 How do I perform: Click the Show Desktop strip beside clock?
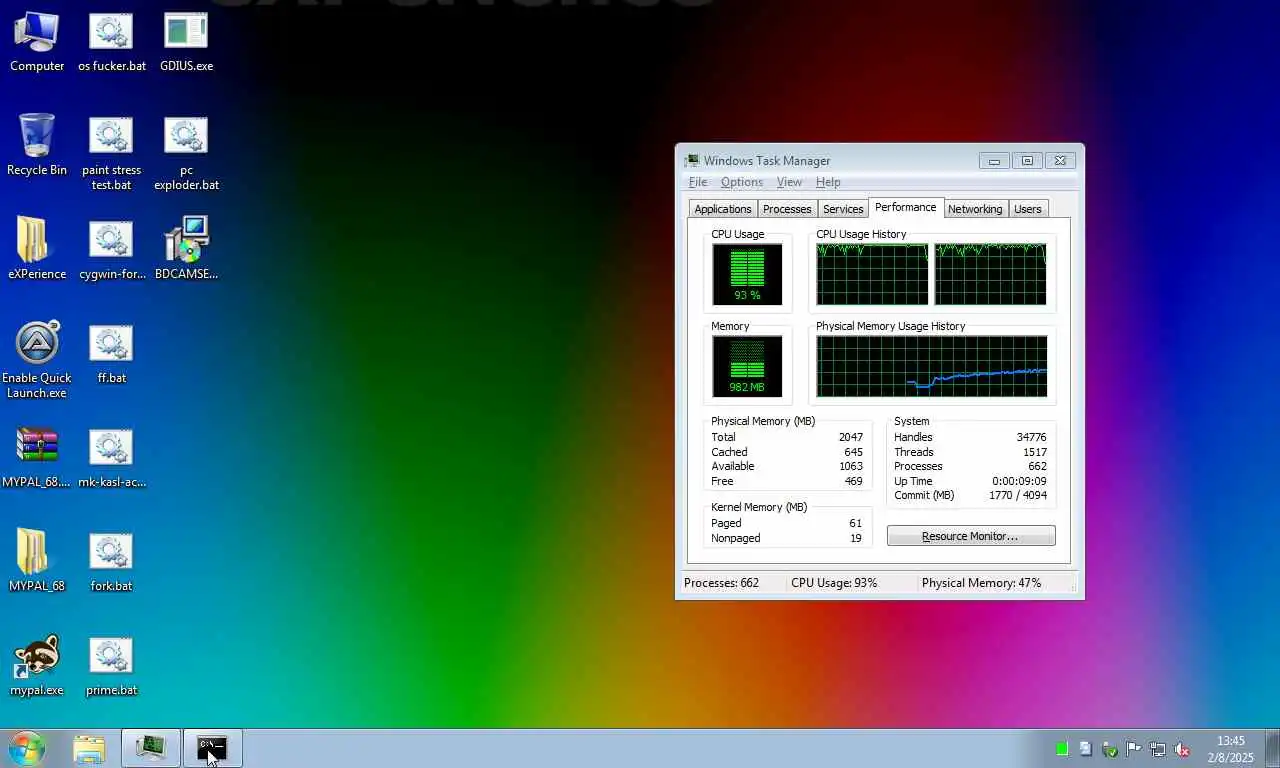[x=1272, y=749]
